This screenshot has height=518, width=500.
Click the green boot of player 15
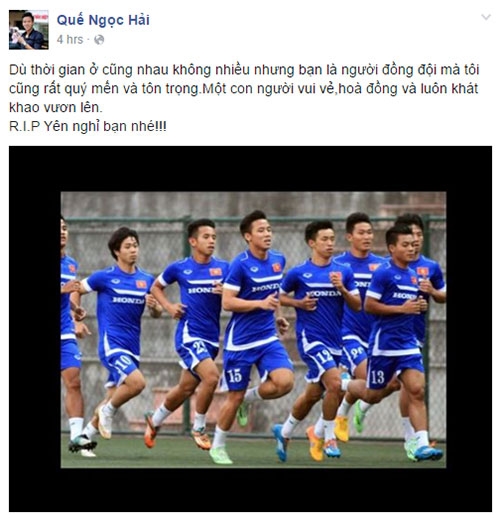pyautogui.click(x=220, y=455)
